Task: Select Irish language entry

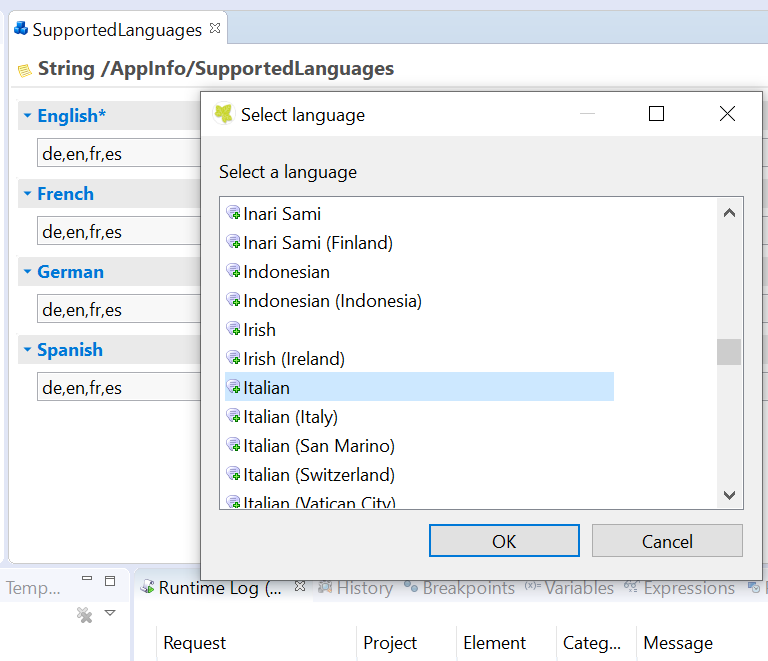Action: click(259, 330)
